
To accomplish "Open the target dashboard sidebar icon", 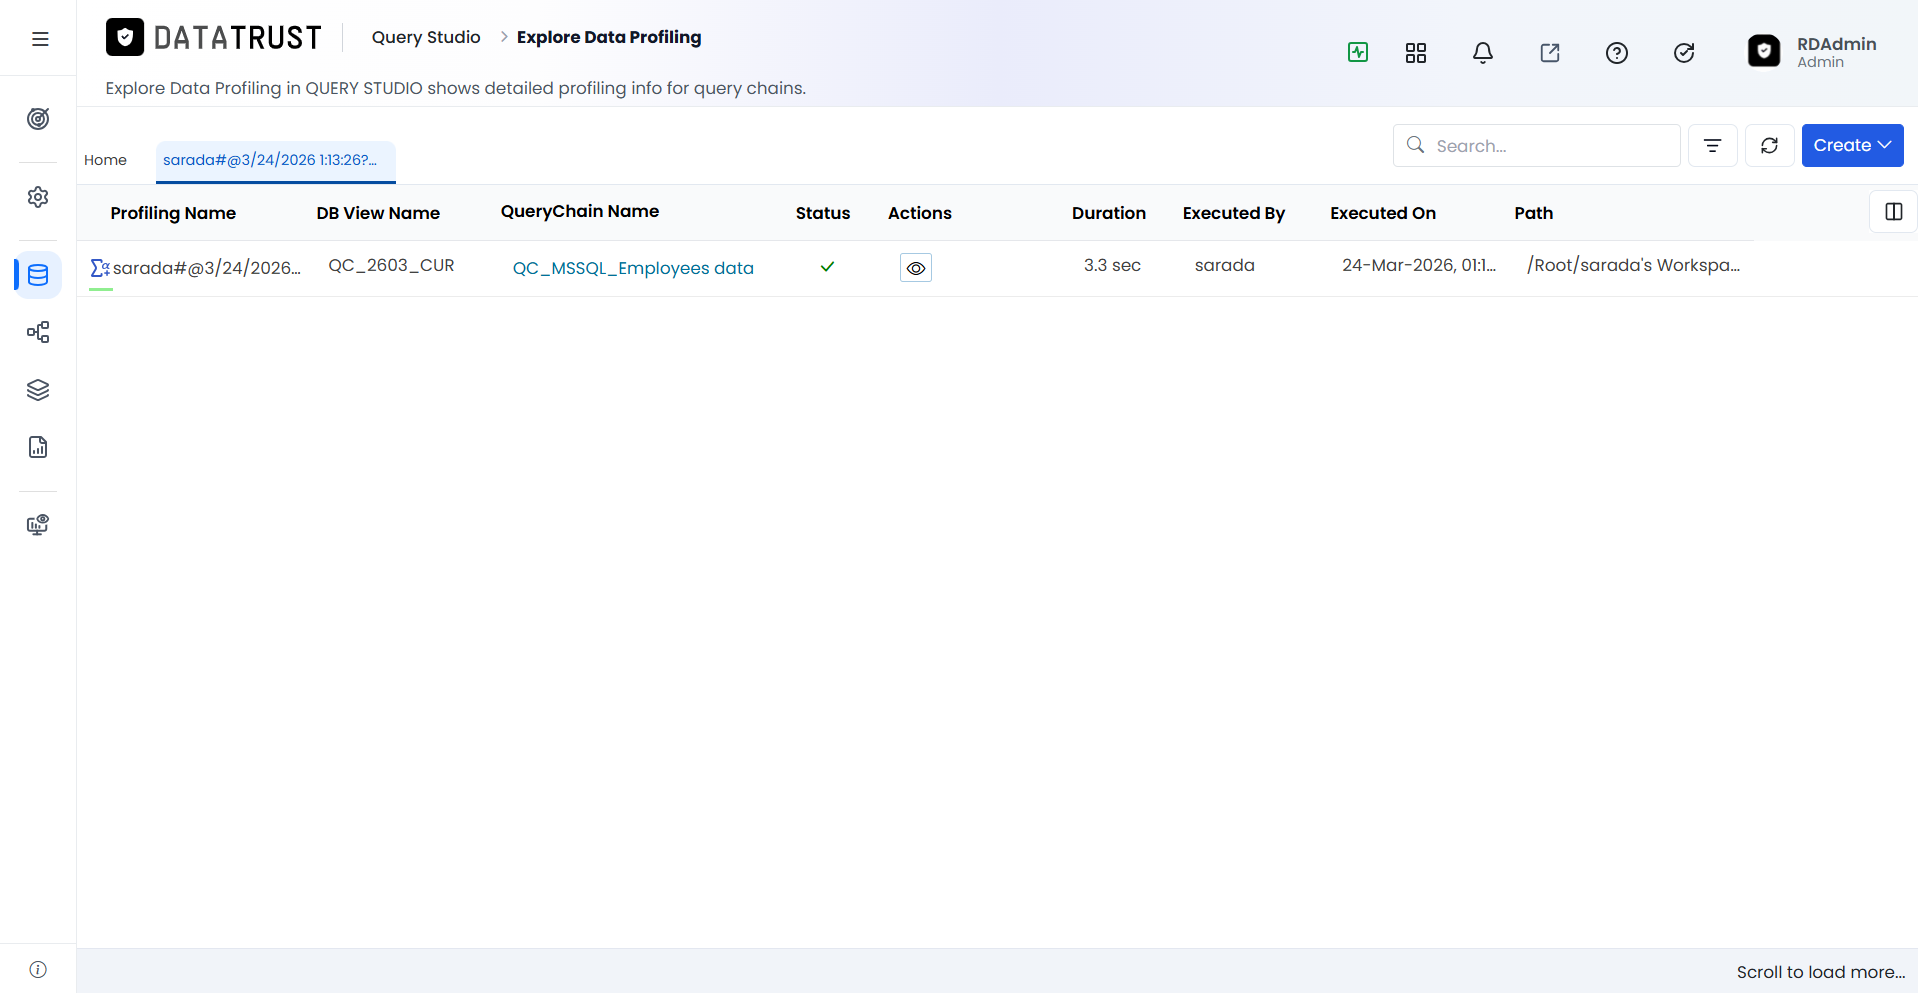I will click(x=38, y=119).
